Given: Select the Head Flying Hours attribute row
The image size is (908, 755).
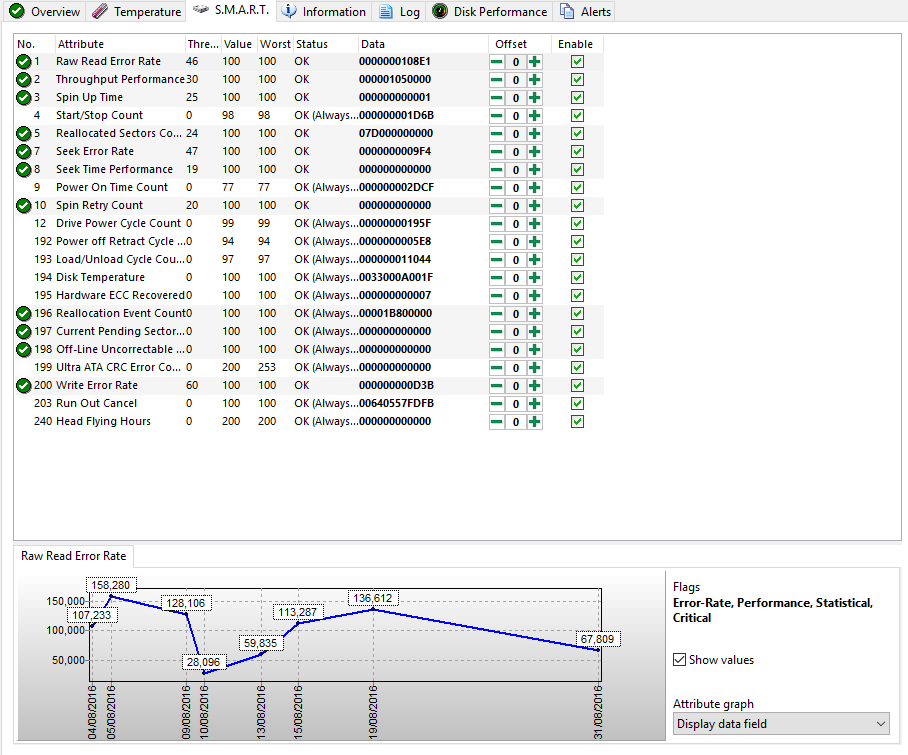Looking at the screenshot, I should point(309,421).
